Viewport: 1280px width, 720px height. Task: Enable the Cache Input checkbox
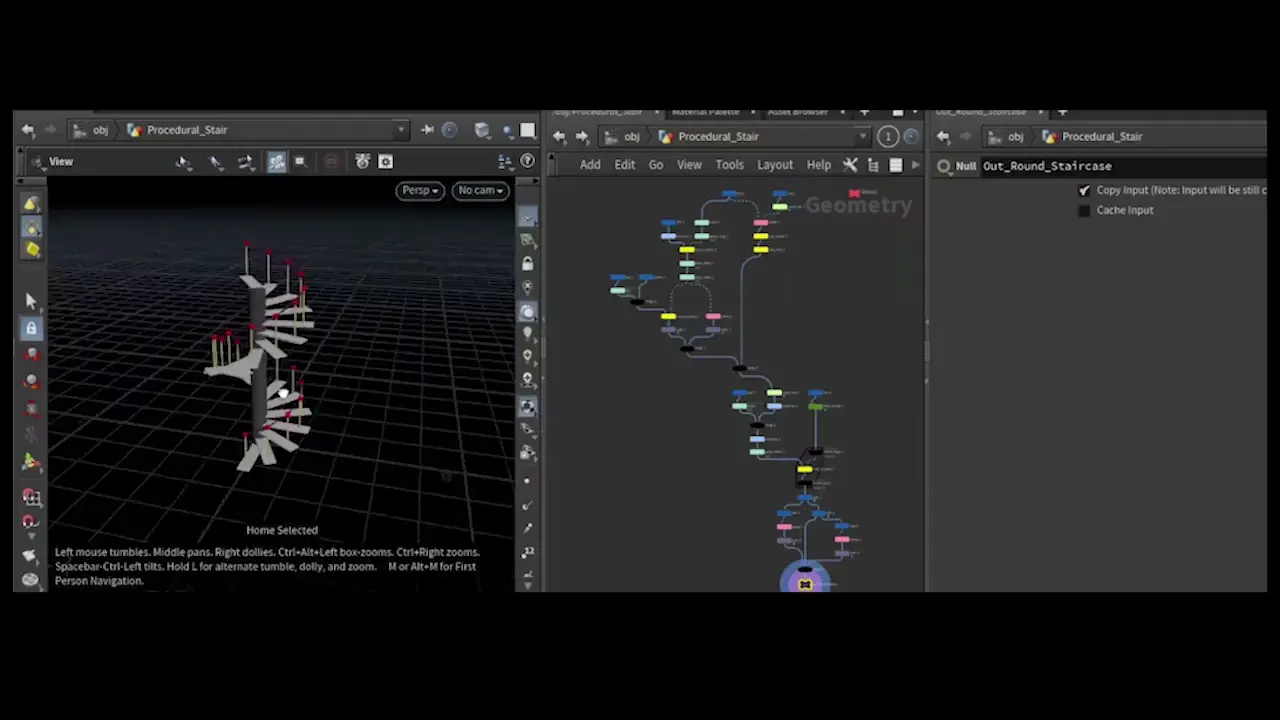coord(1085,210)
